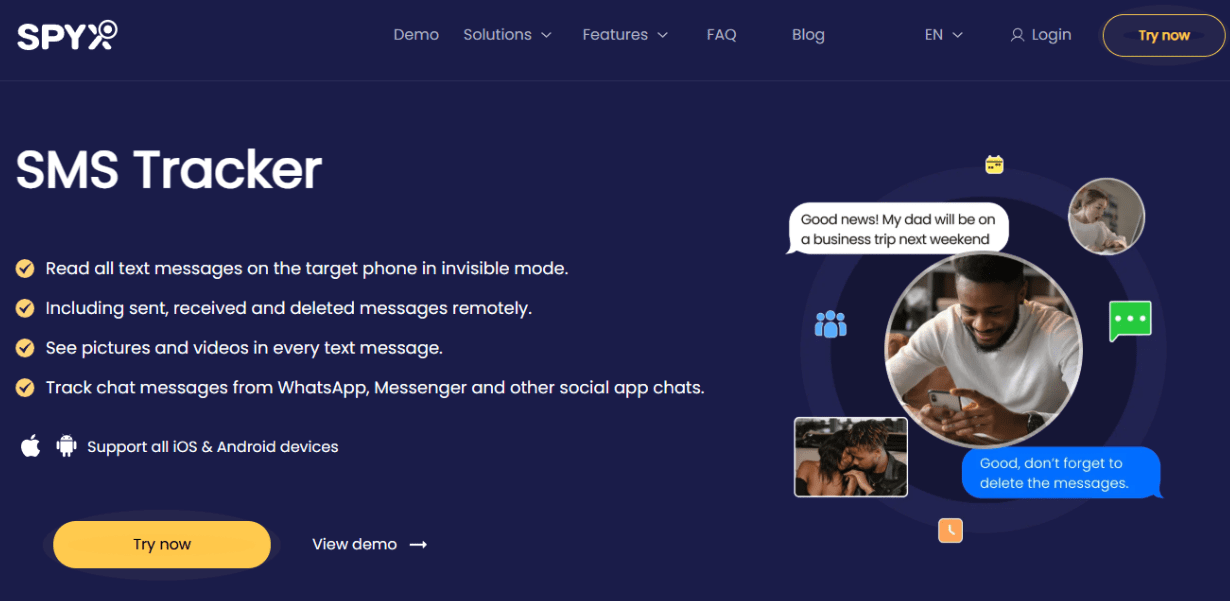
Task: Open the View demo link
Action: (x=354, y=545)
